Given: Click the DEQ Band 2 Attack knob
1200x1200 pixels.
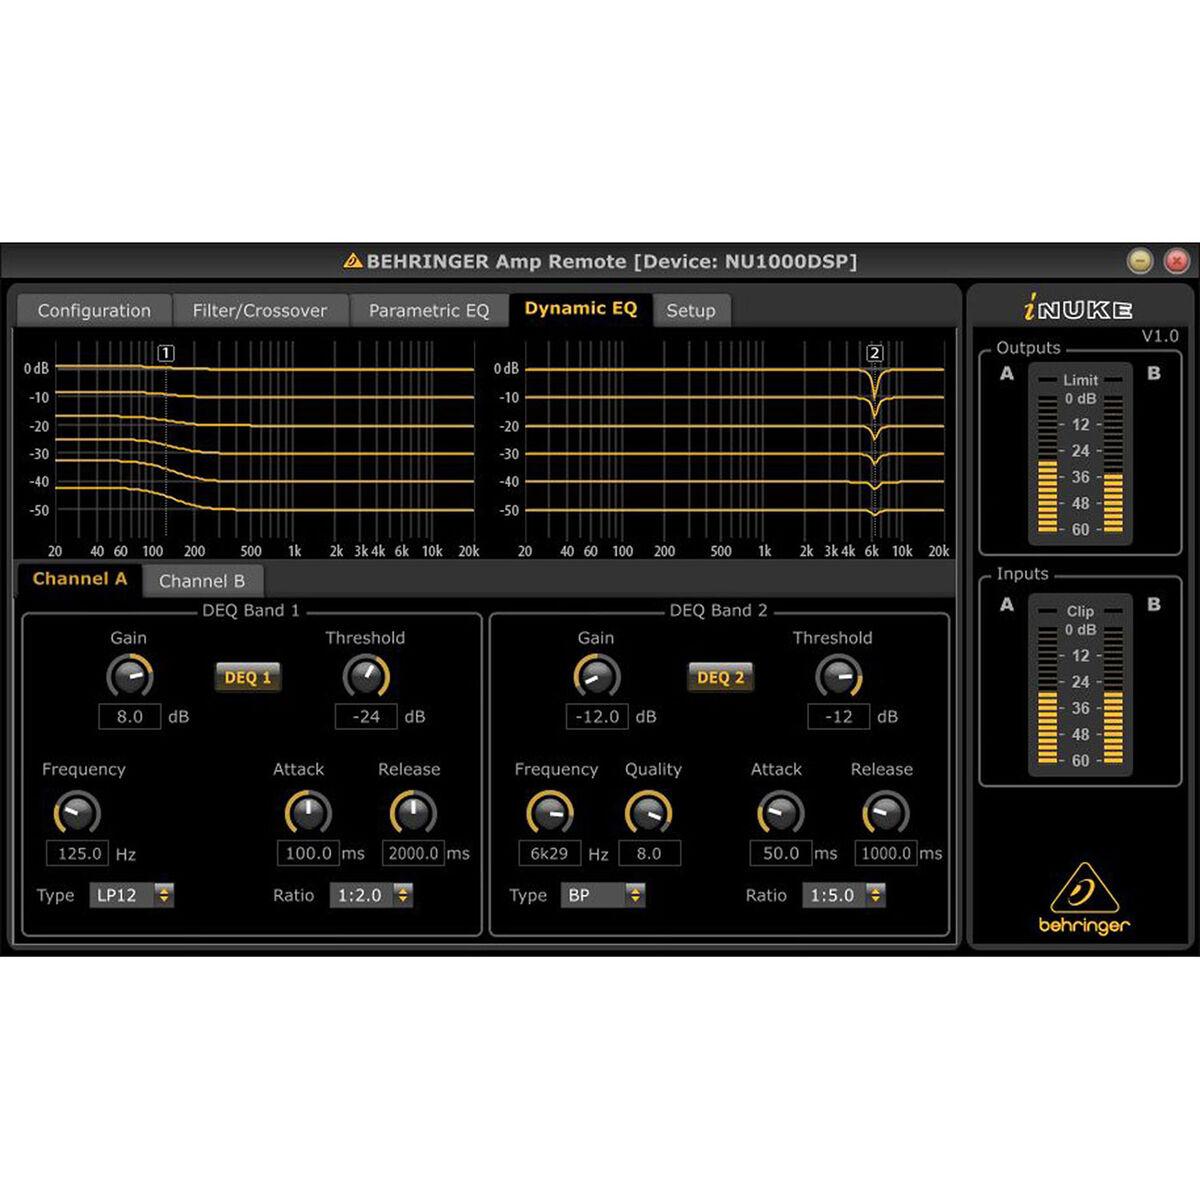Looking at the screenshot, I should click(781, 812).
